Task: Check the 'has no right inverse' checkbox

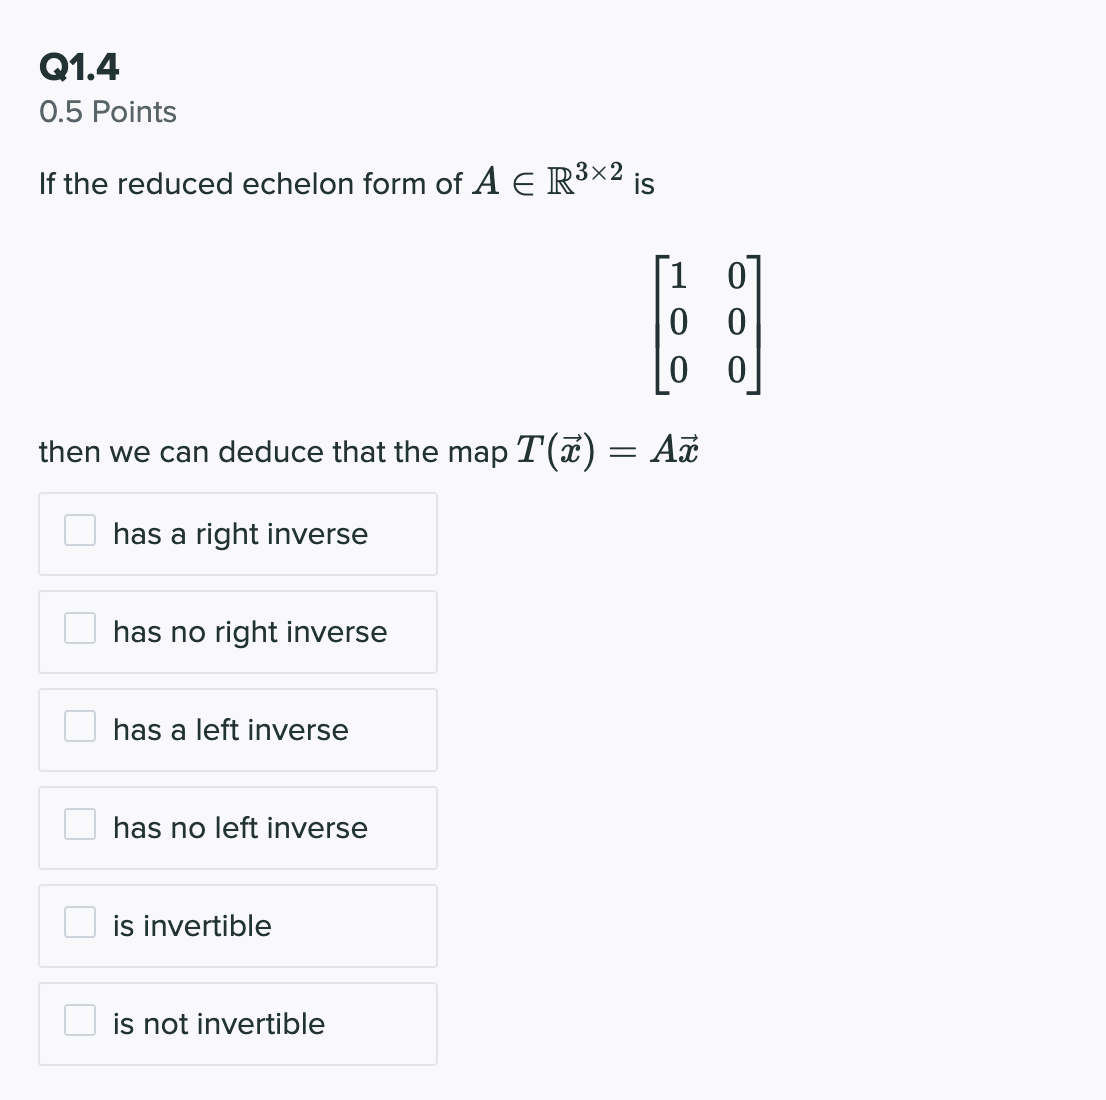Action: tap(79, 628)
